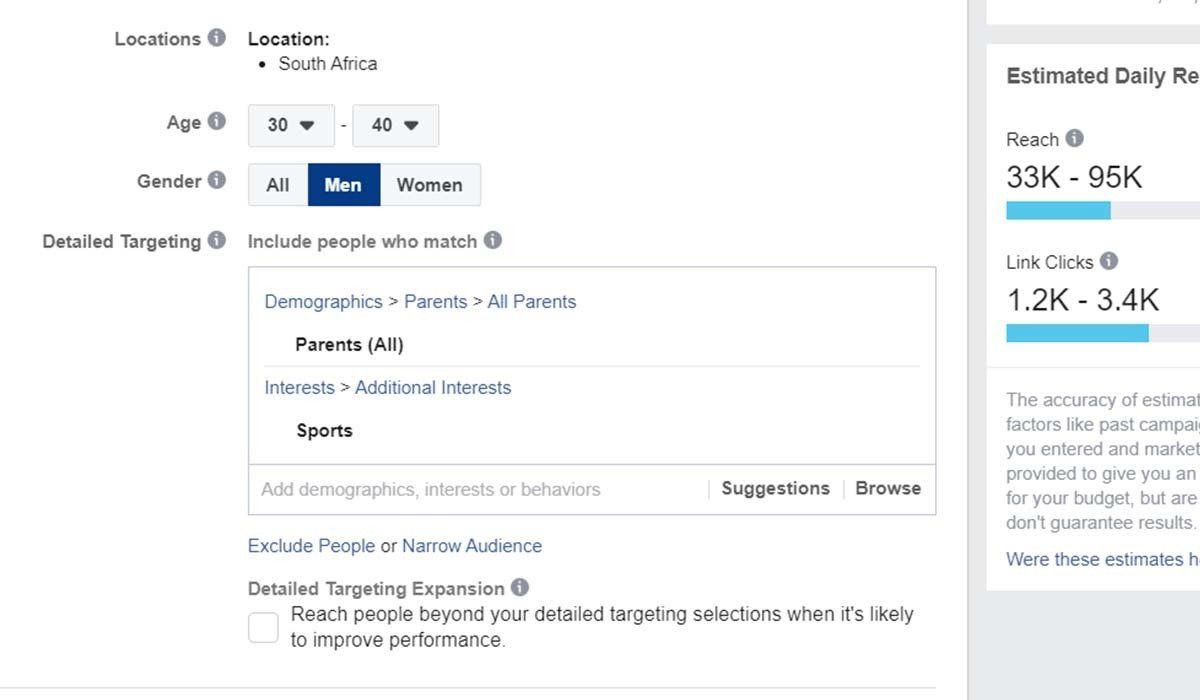
Task: Click the Narrow Audience link
Action: point(472,546)
